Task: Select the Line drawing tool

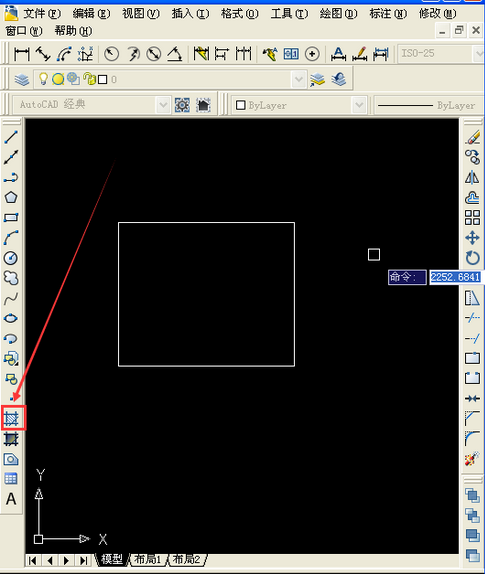Action: tap(11, 137)
